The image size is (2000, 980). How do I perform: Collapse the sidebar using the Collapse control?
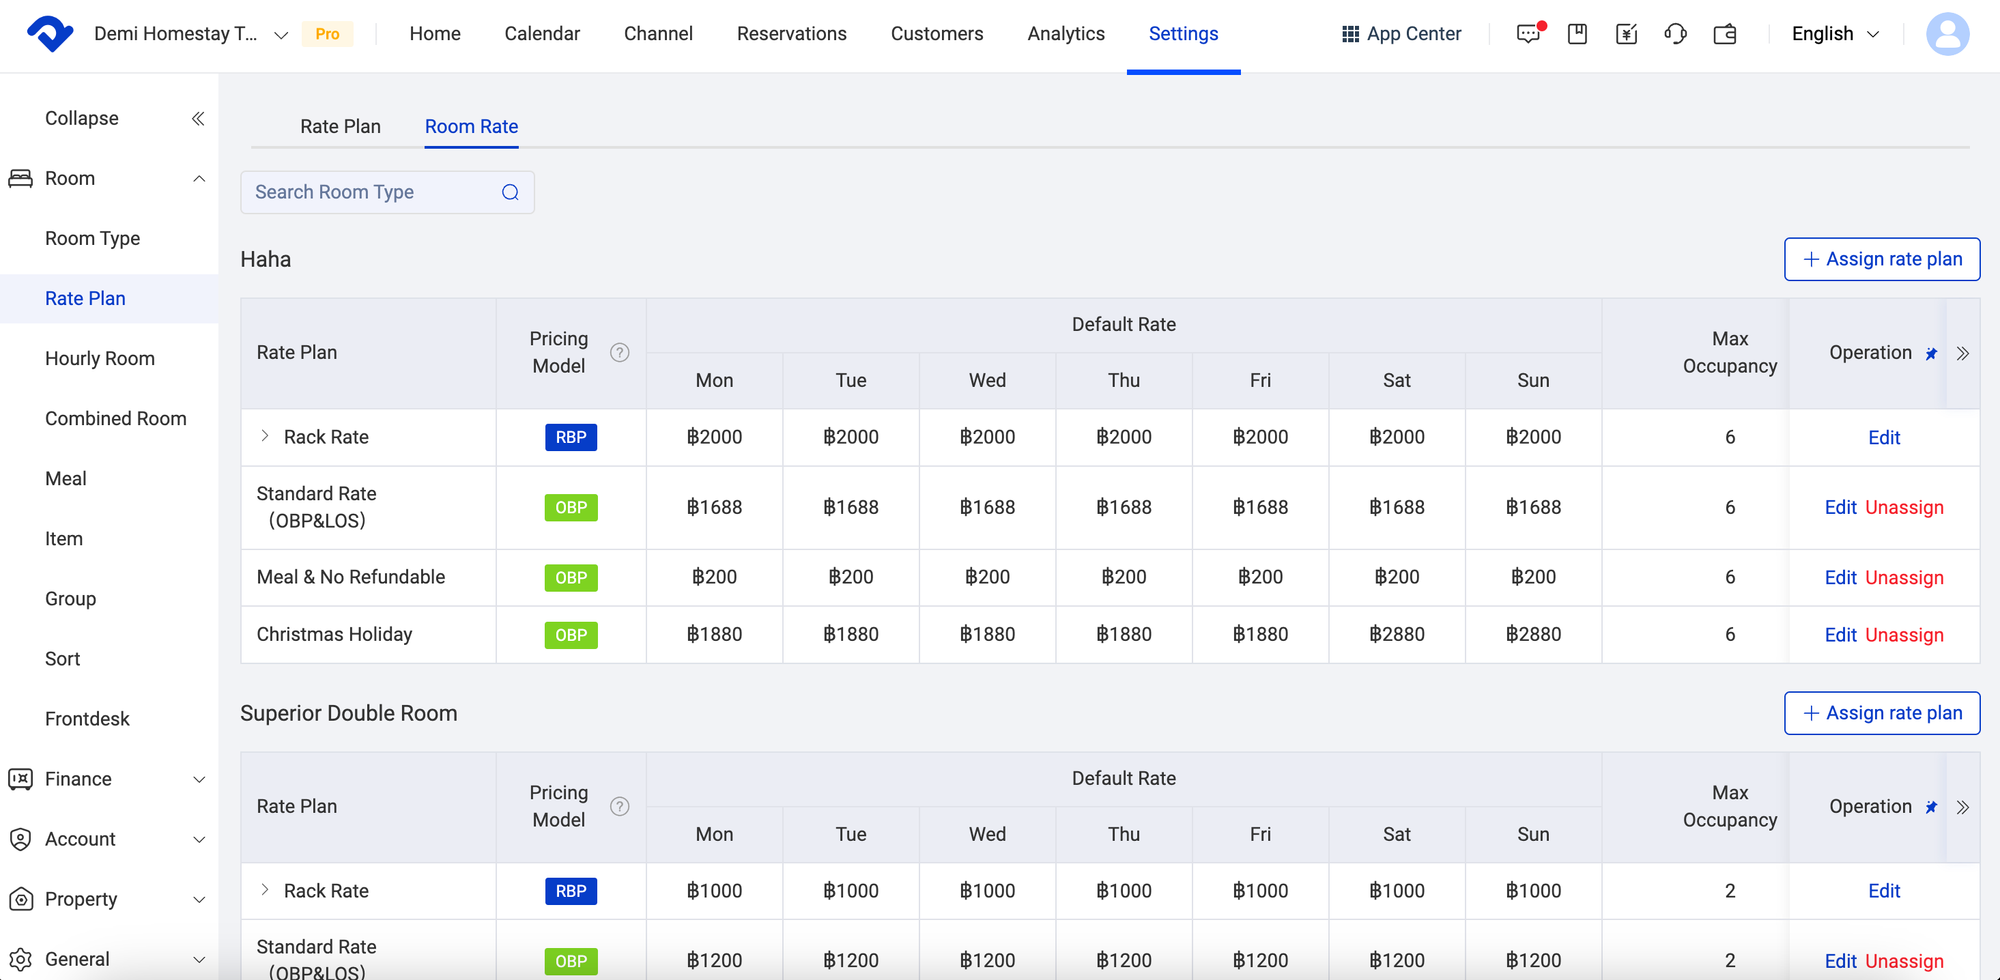pyautogui.click(x=197, y=117)
